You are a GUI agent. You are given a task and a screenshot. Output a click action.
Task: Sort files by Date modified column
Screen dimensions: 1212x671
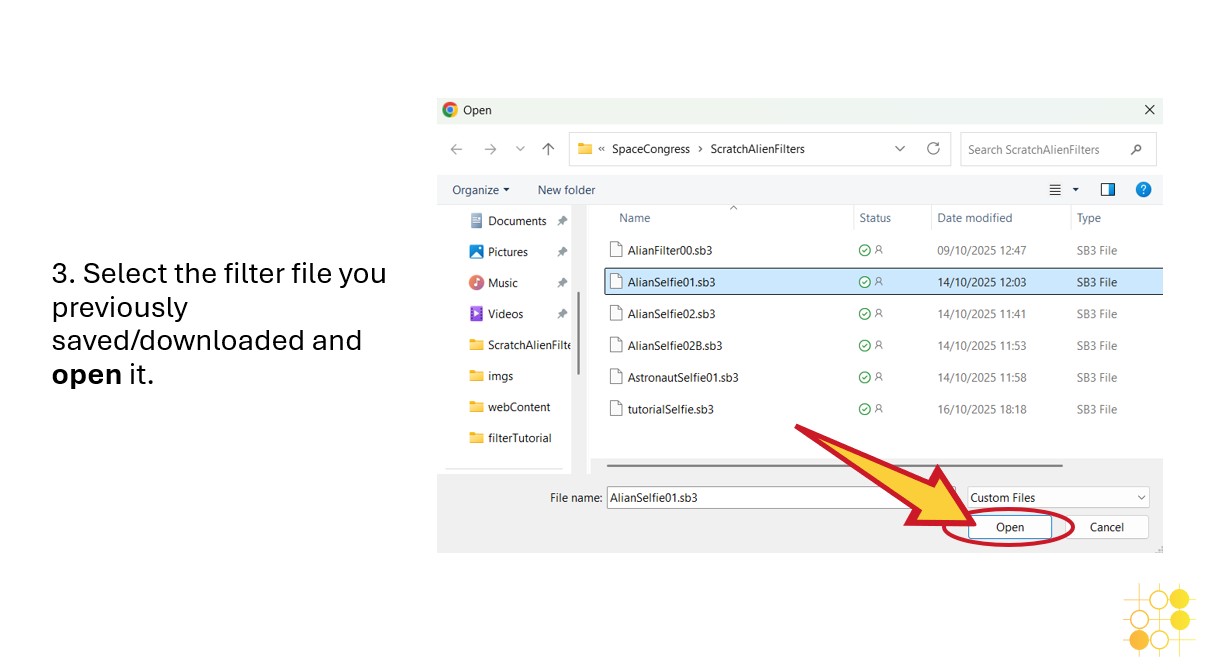click(x=974, y=218)
